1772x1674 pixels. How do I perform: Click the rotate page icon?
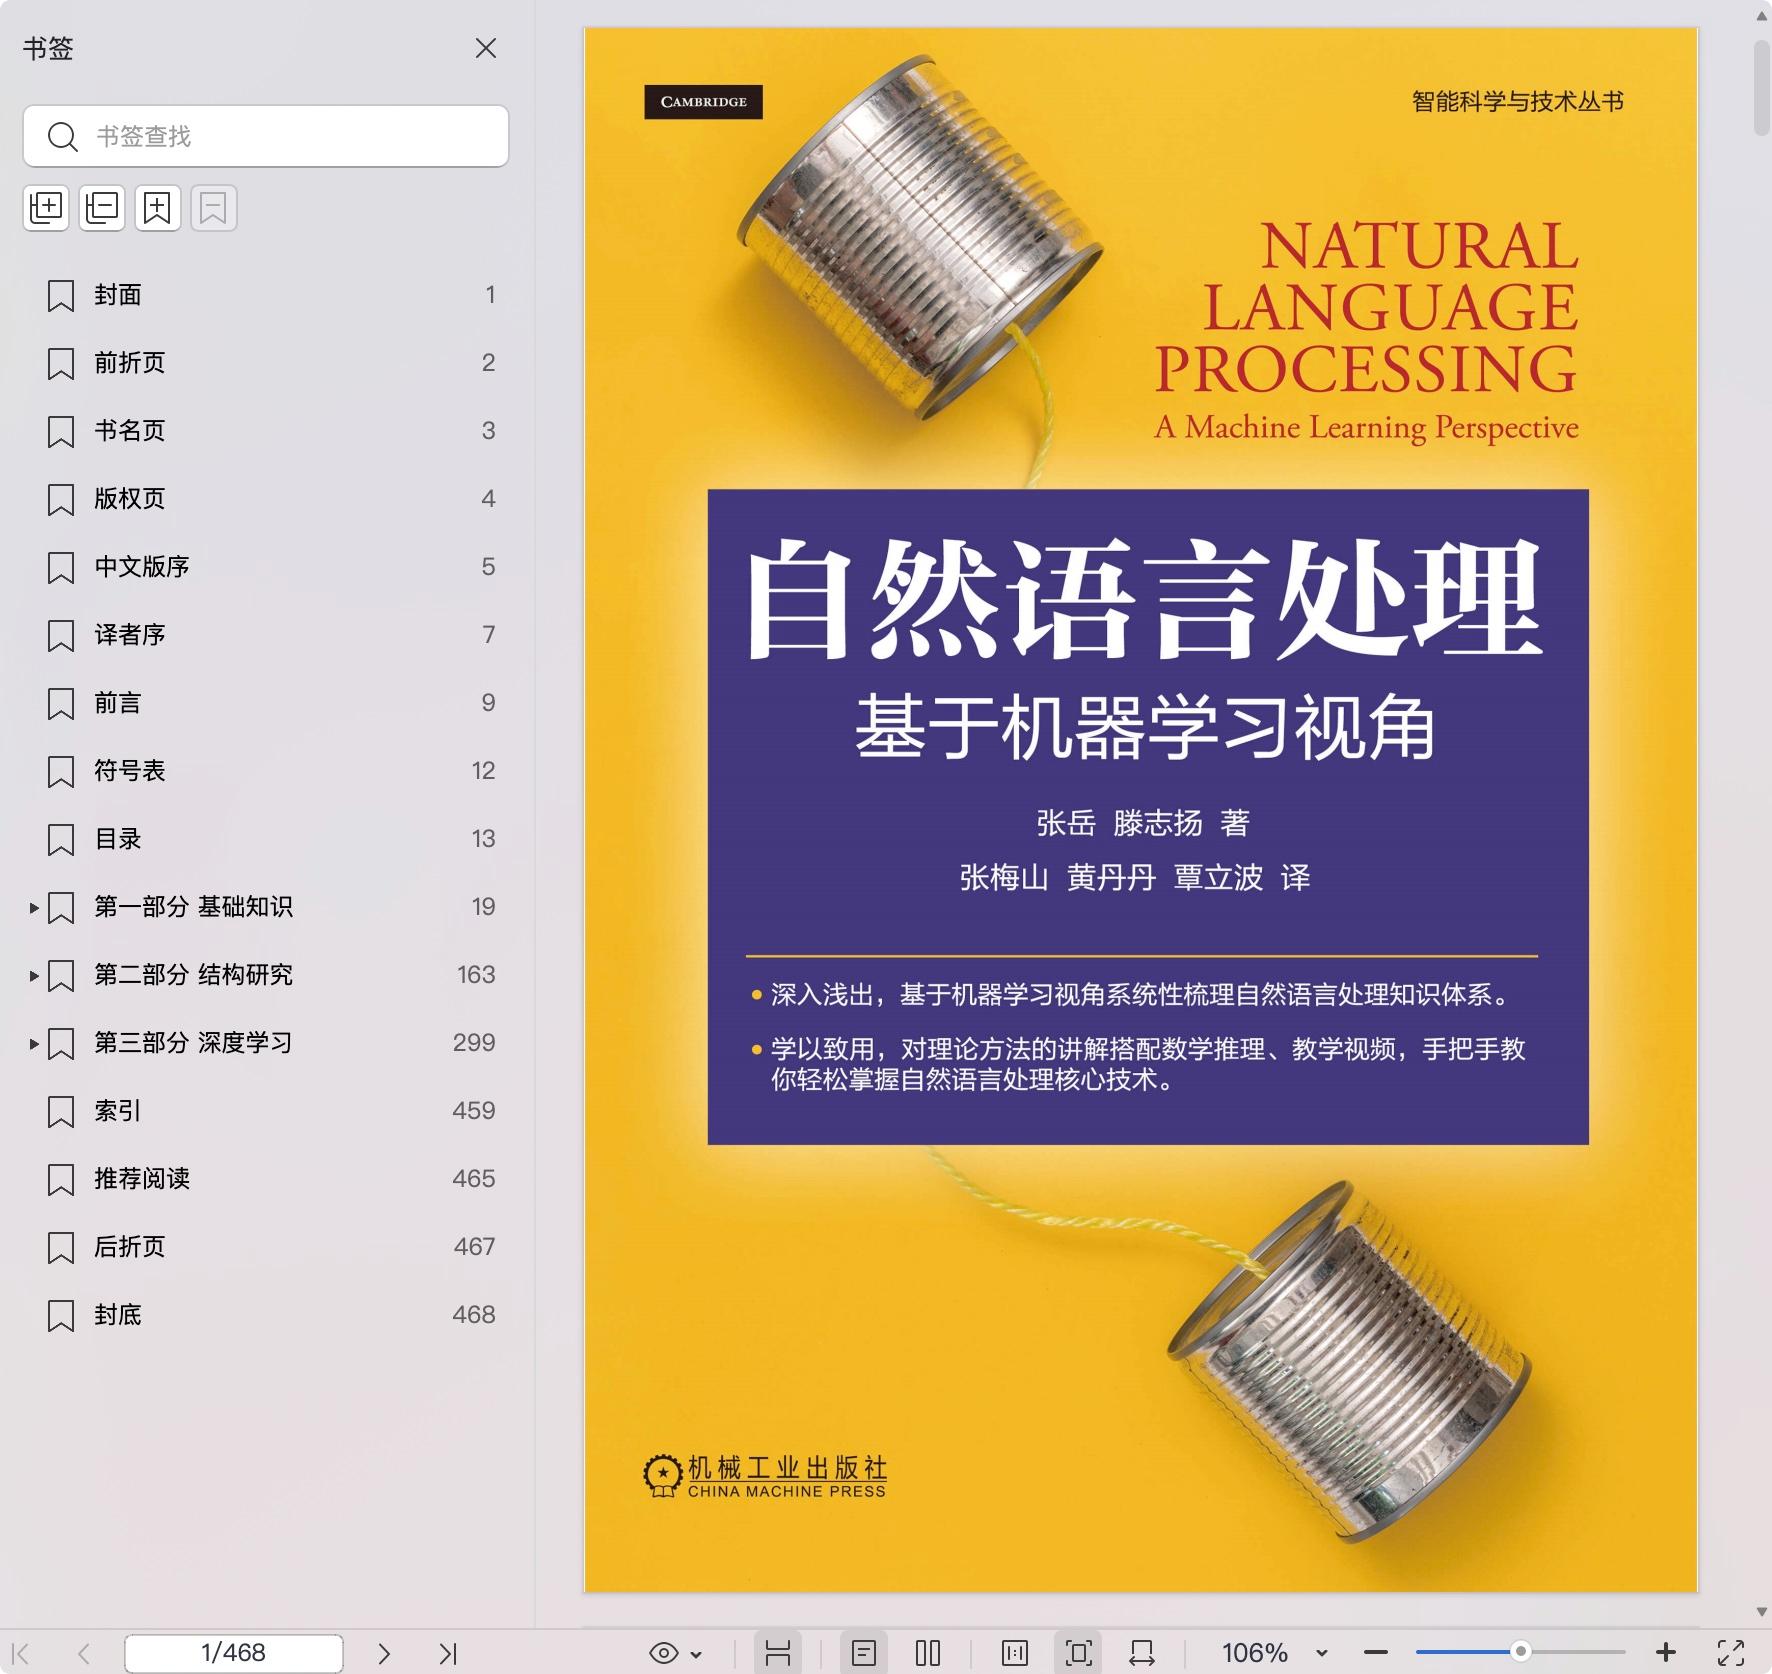click(1142, 1653)
